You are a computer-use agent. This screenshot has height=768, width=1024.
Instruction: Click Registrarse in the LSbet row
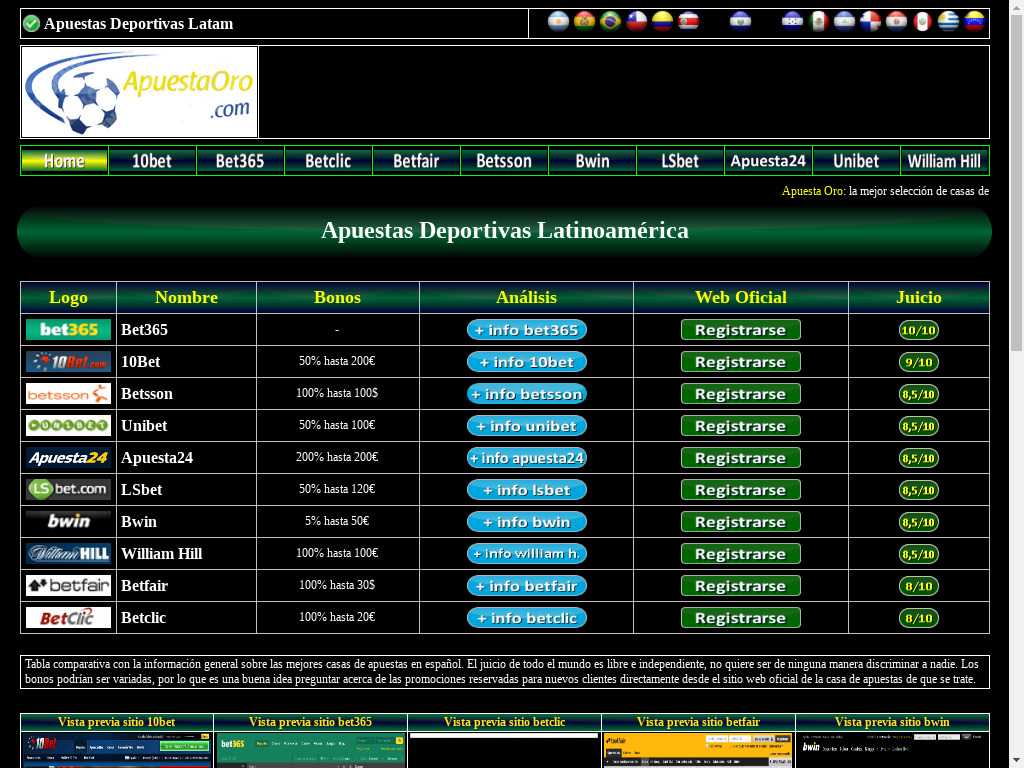[x=741, y=490]
